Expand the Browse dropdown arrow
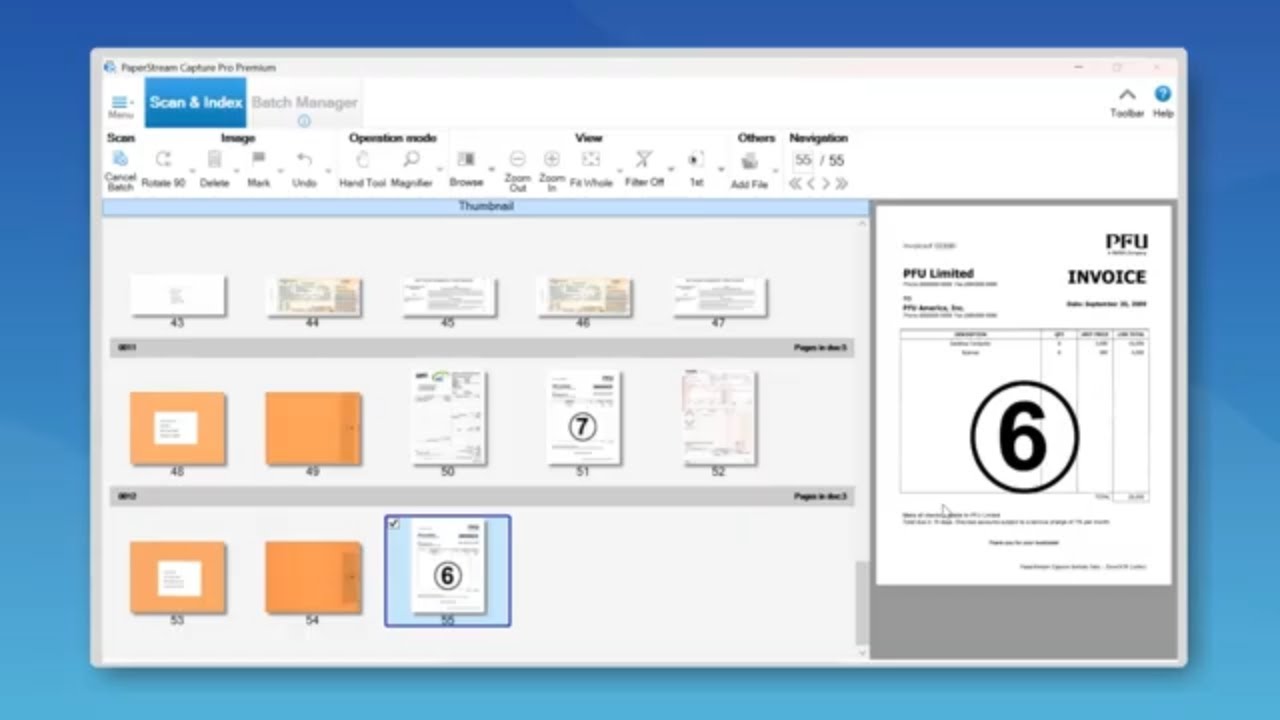The width and height of the screenshot is (1280, 720). (491, 169)
